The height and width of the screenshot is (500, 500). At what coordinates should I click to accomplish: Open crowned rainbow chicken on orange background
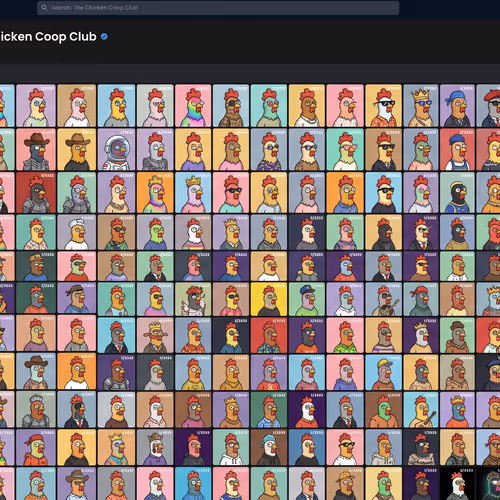155,192
